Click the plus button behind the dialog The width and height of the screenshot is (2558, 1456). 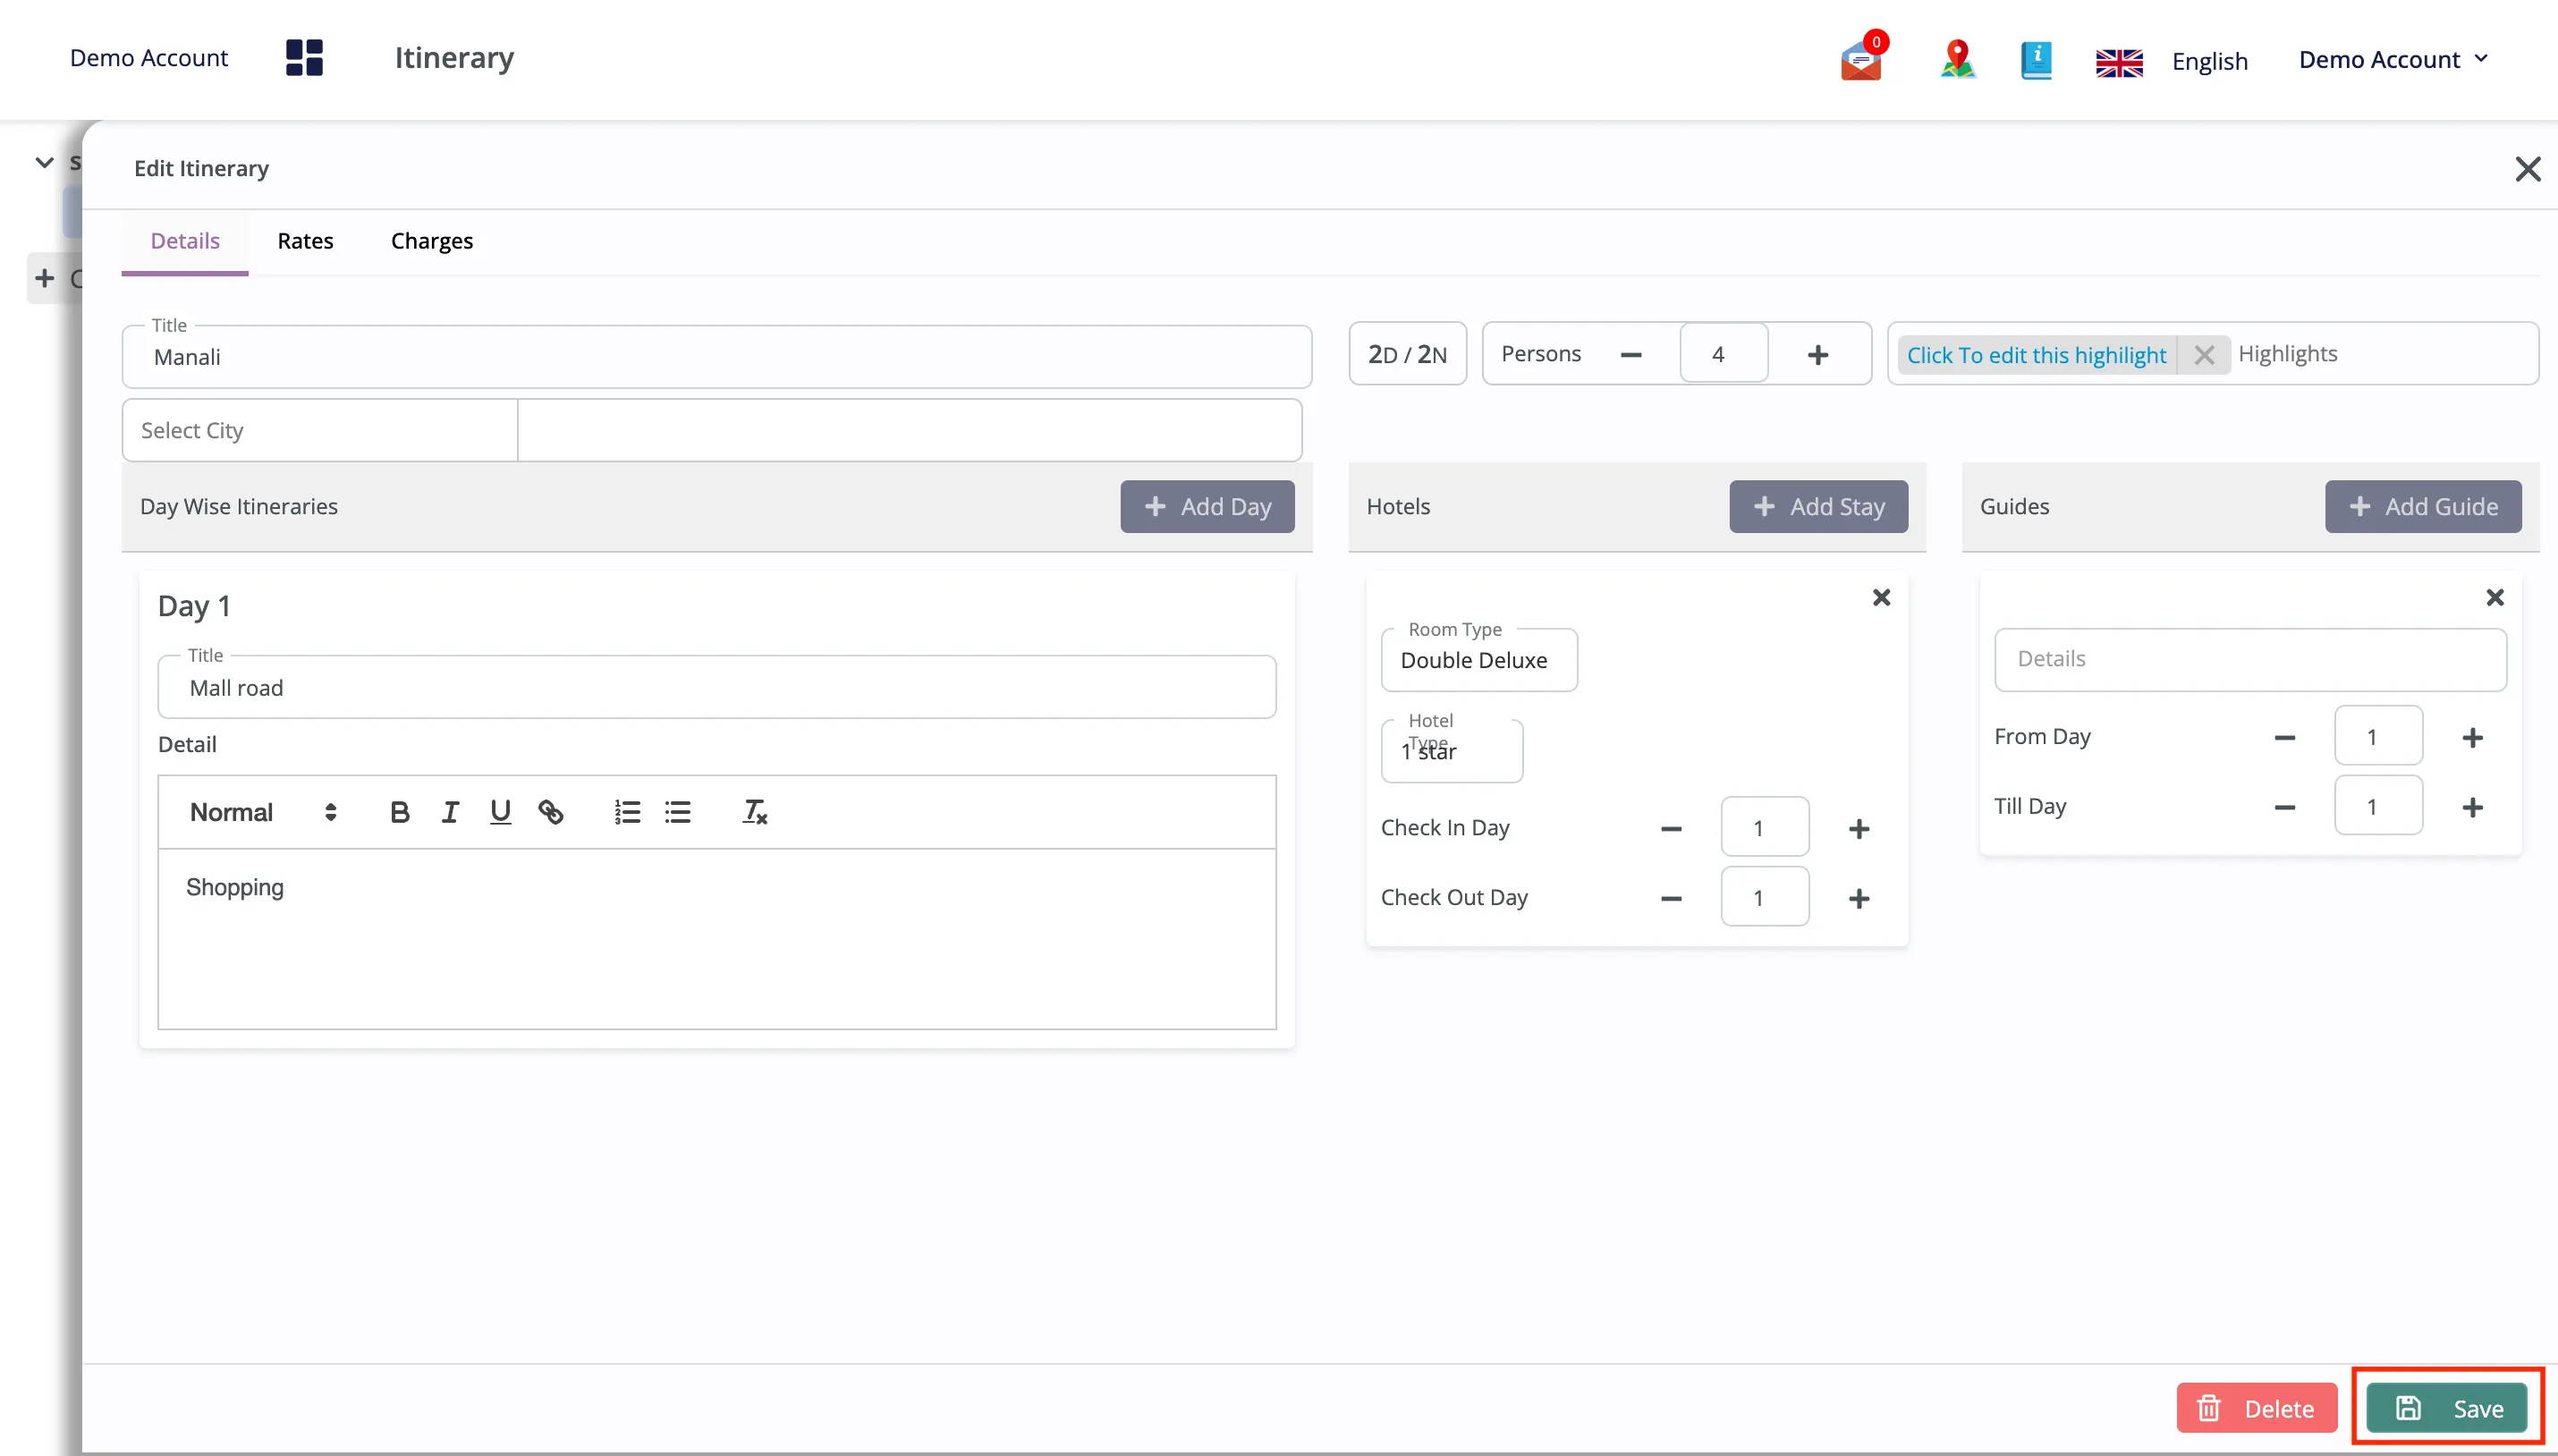[x=44, y=278]
